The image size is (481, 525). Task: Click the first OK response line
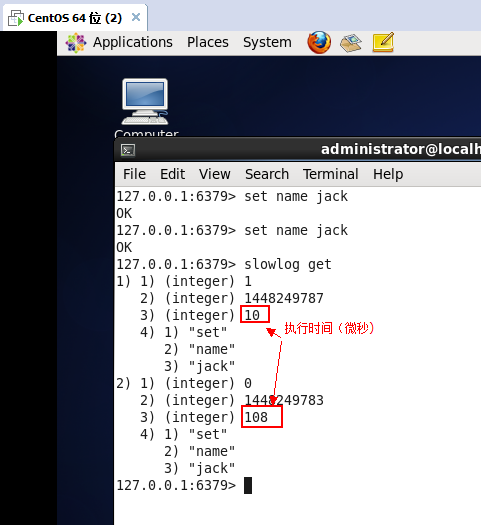(124, 213)
